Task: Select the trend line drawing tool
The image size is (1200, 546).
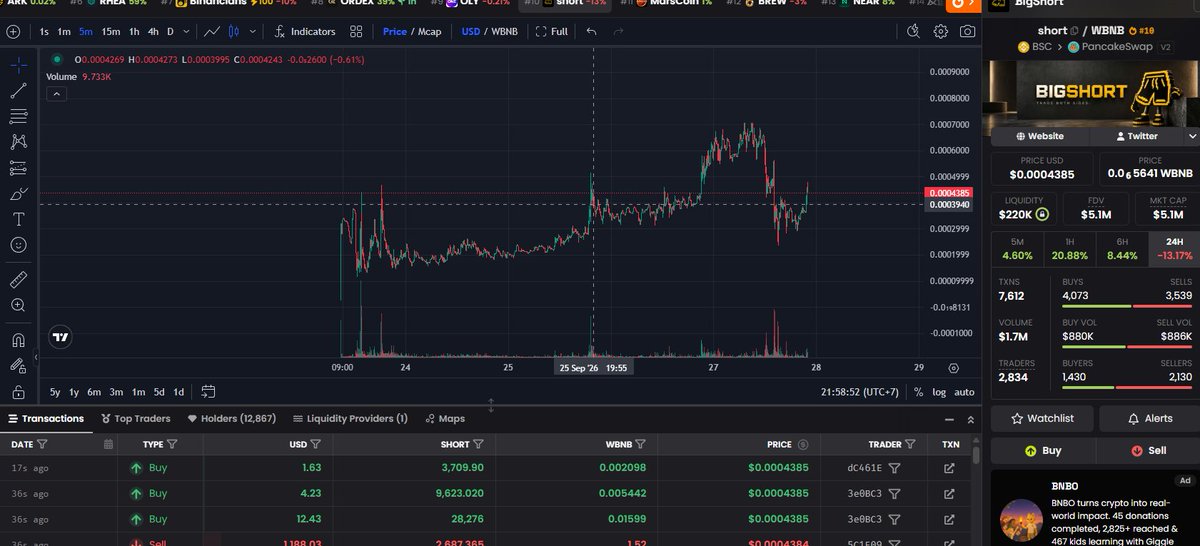Action: point(18,91)
